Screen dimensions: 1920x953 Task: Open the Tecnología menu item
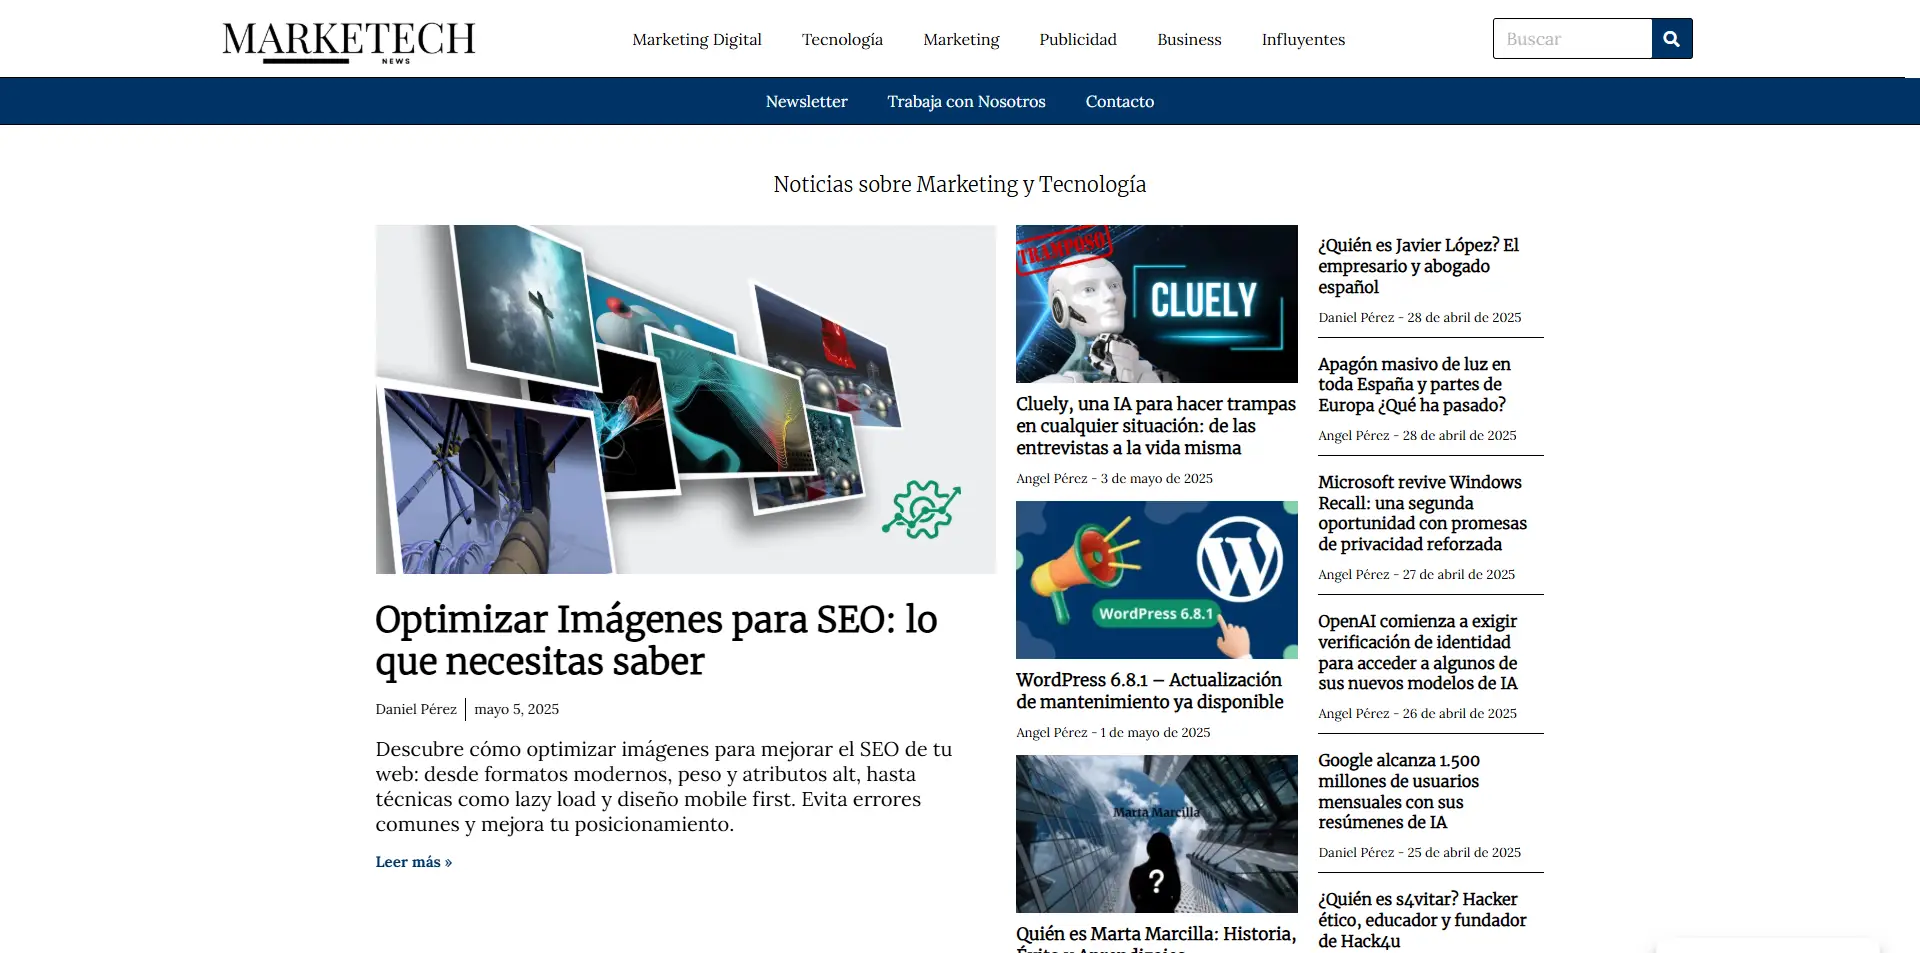click(842, 40)
